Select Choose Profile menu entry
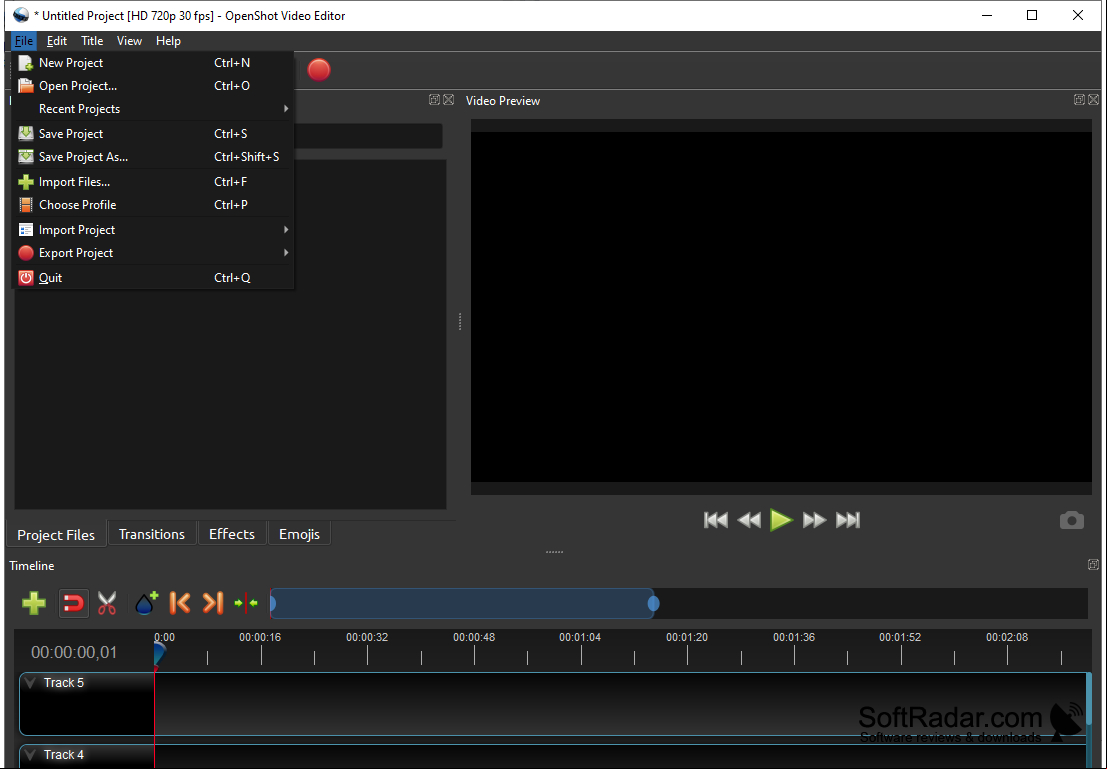This screenshot has width=1107, height=769. (152, 205)
